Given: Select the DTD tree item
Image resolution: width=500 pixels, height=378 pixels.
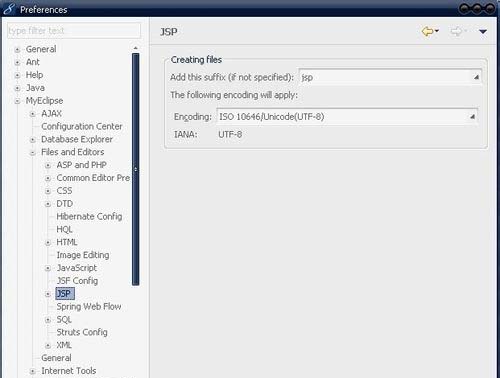Looking at the screenshot, I should point(64,203).
